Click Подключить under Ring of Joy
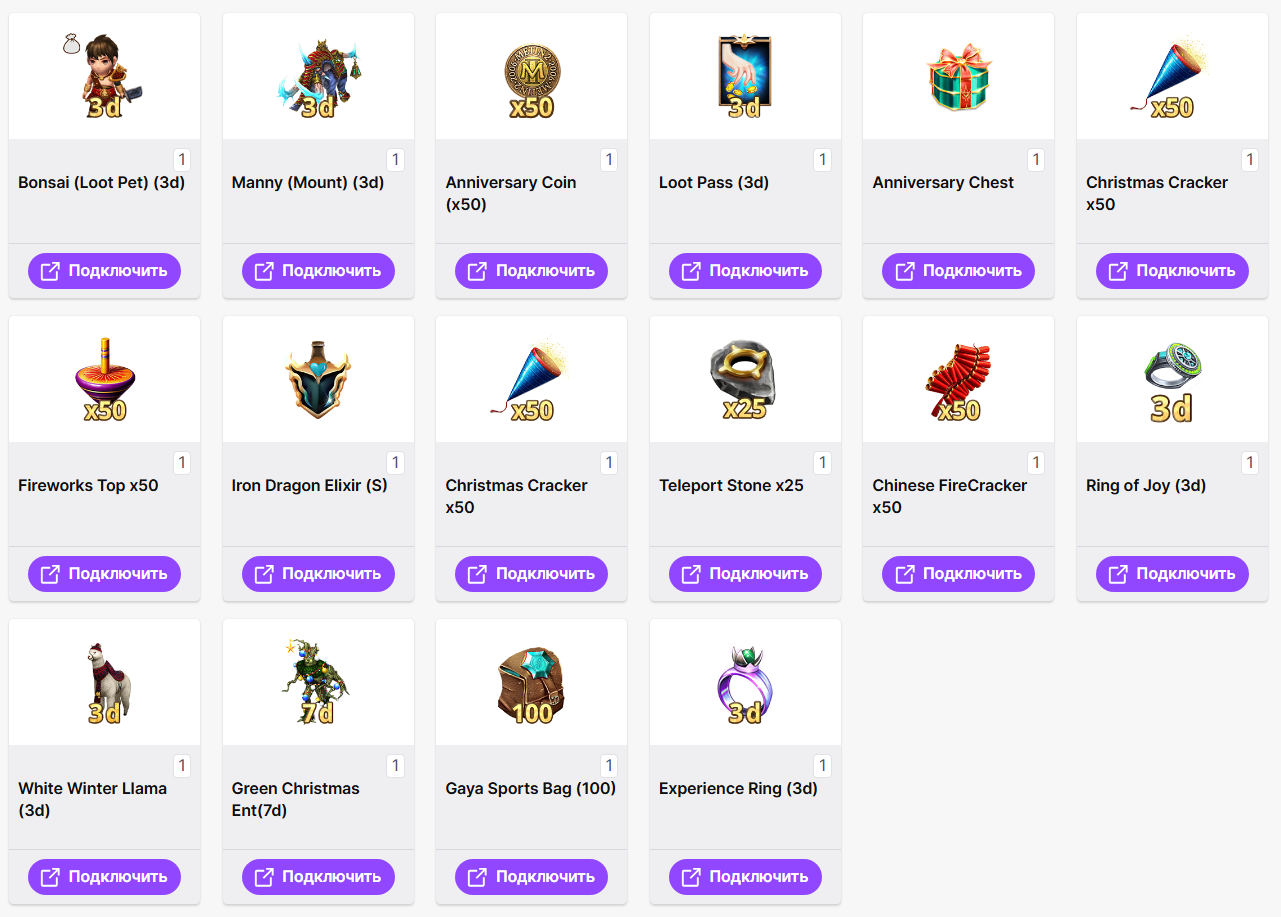Screen dimensions: 1281x917 1172,574
